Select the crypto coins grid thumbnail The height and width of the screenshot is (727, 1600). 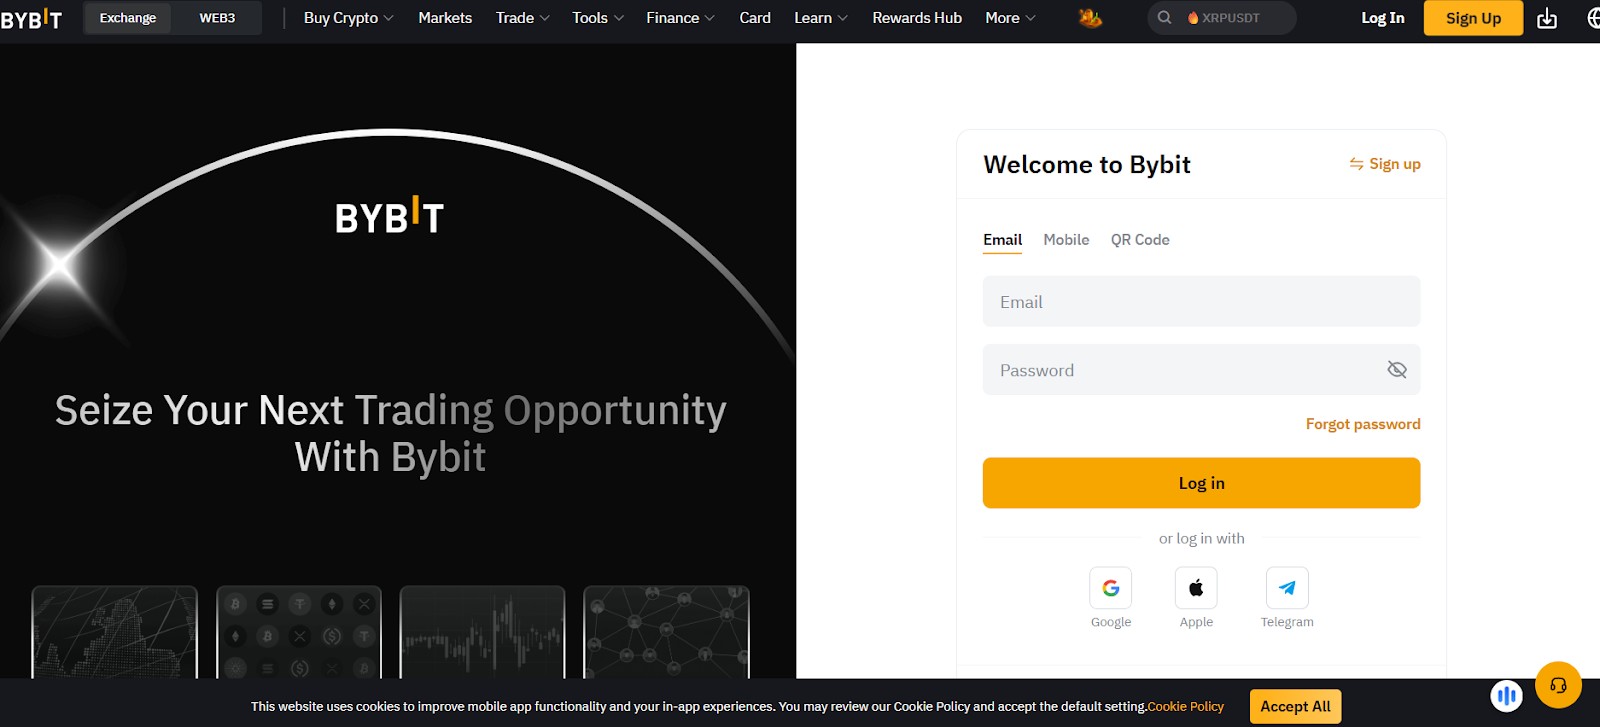click(299, 632)
